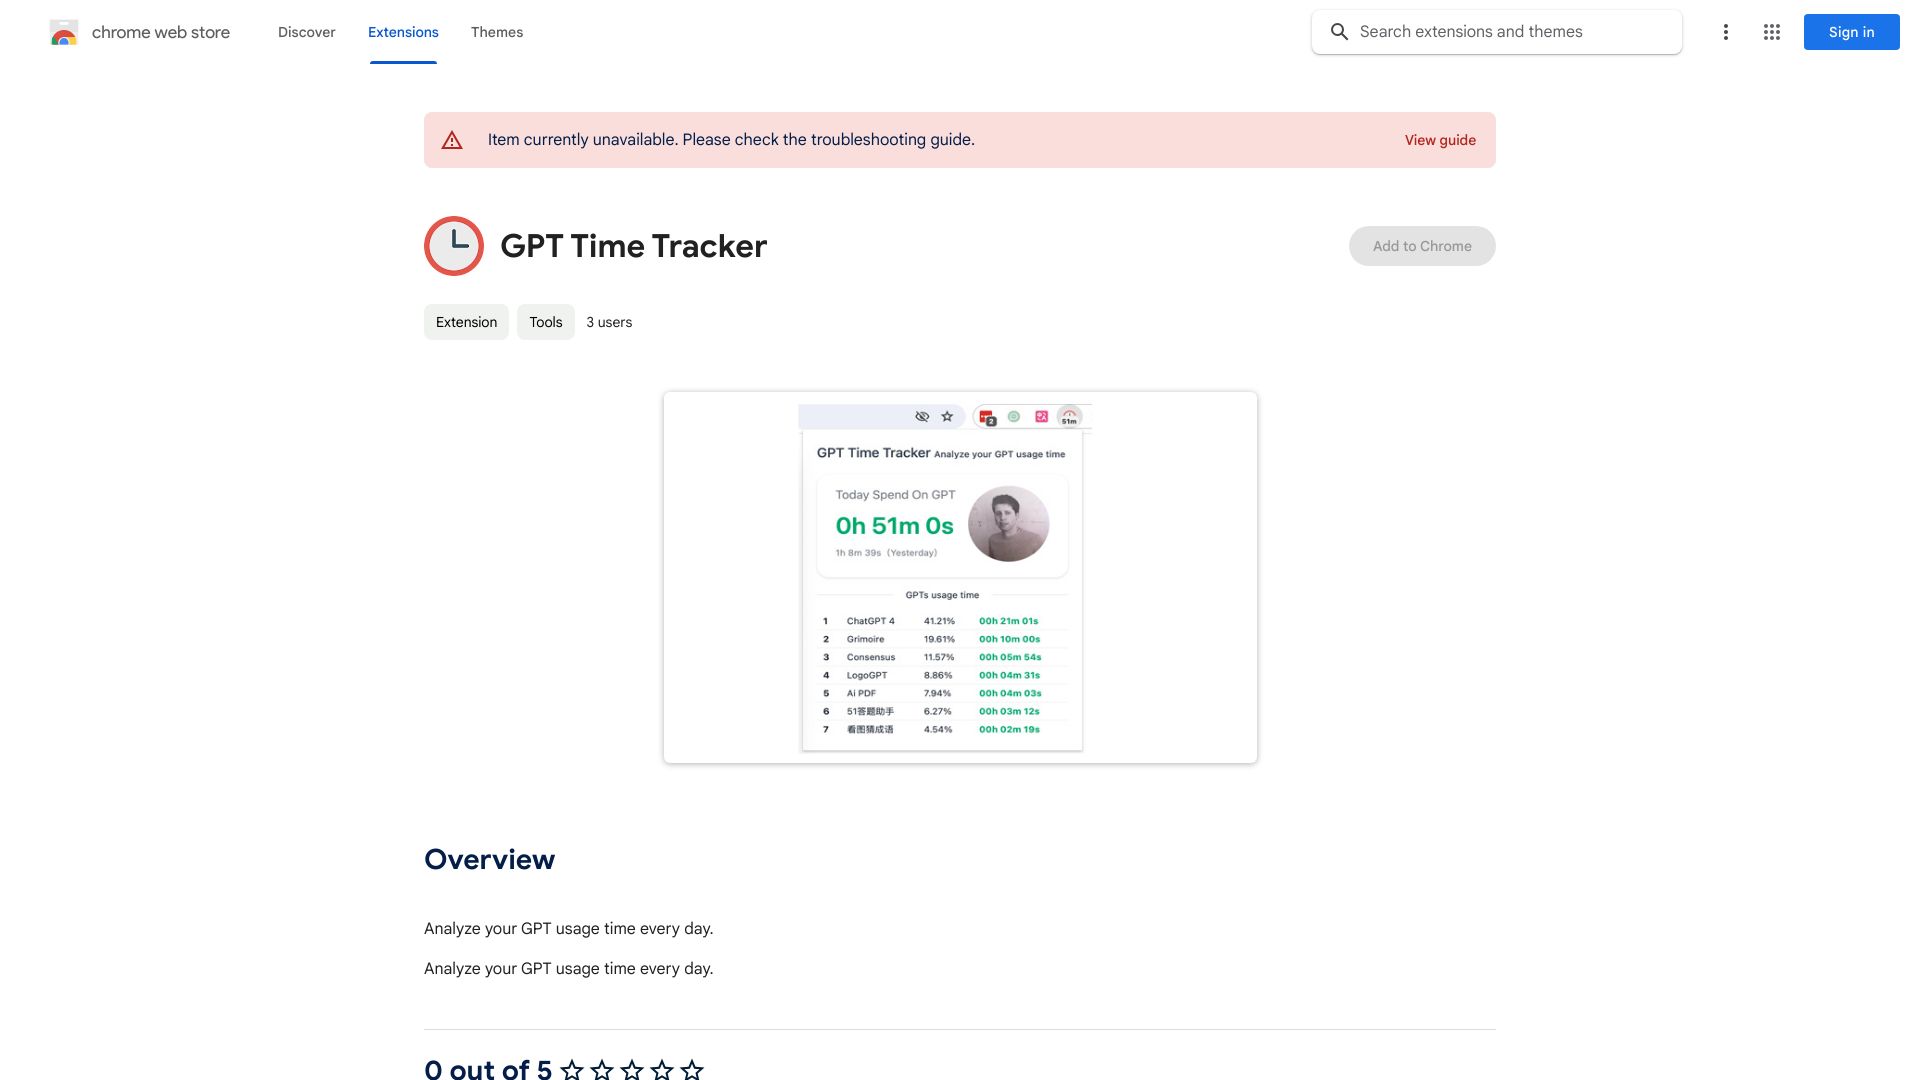Click the Extension category badge
1920x1080 pixels.
coord(465,322)
